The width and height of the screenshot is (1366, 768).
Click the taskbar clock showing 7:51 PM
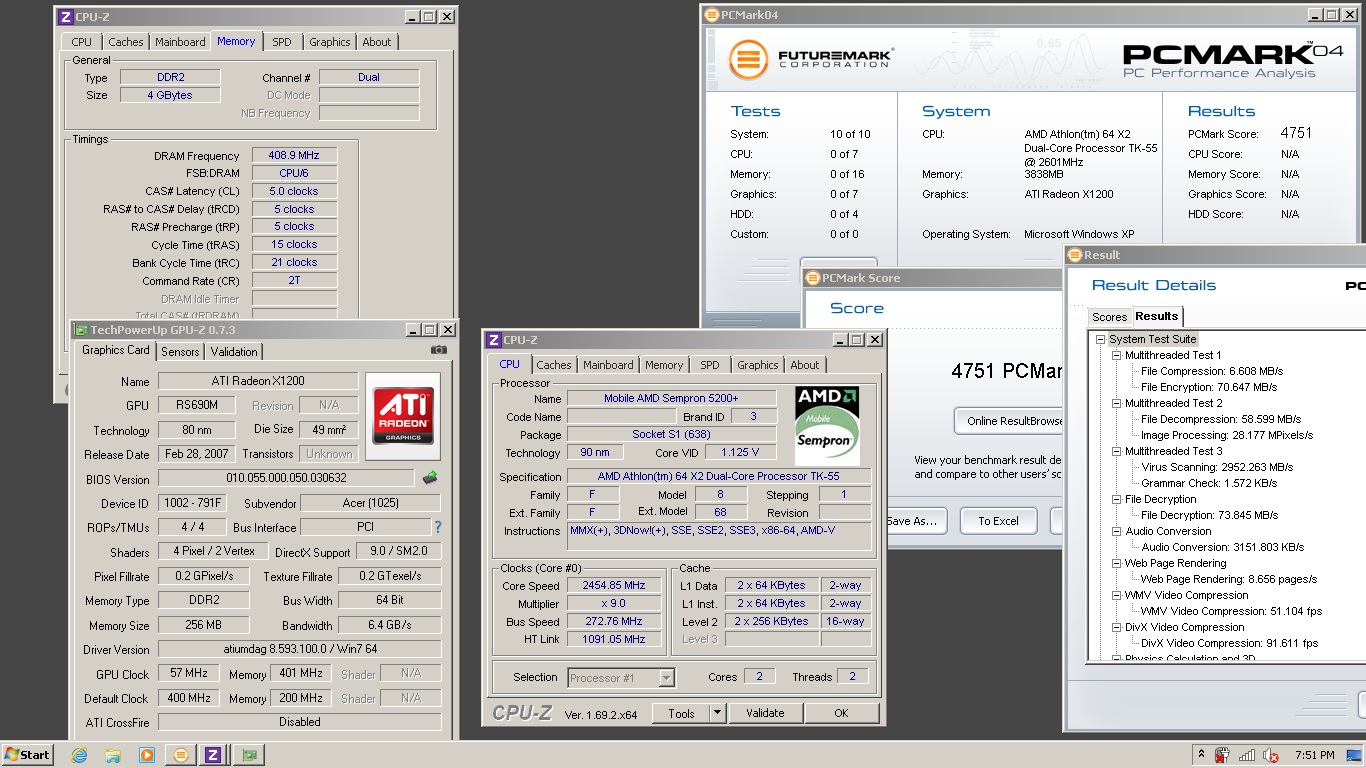tap(1314, 755)
